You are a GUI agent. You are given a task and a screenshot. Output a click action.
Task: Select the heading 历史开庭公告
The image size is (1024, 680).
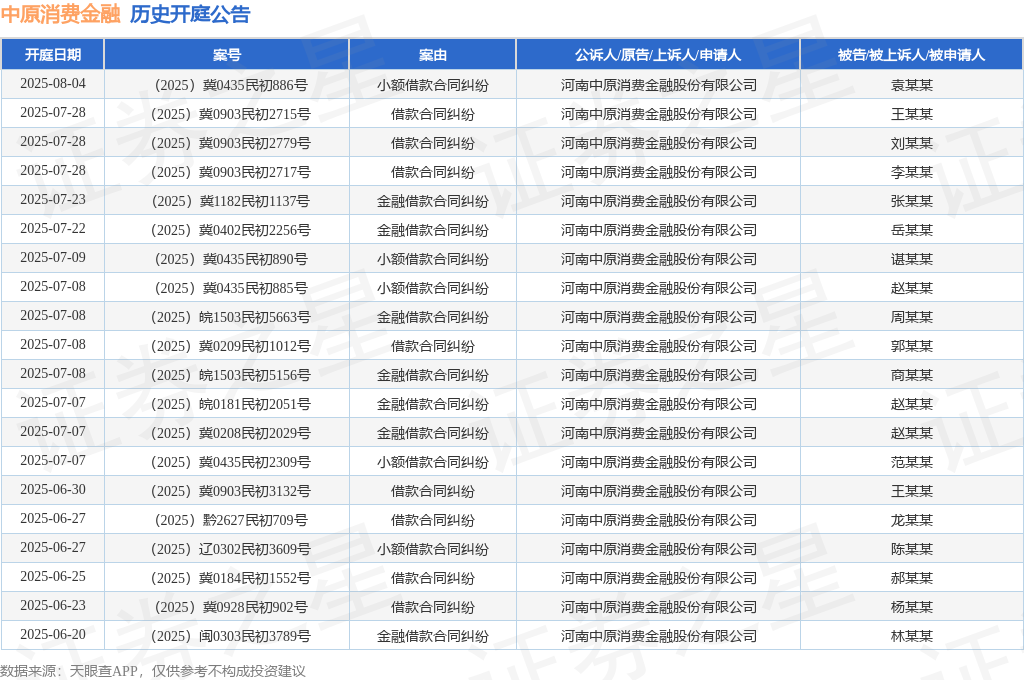click(190, 14)
